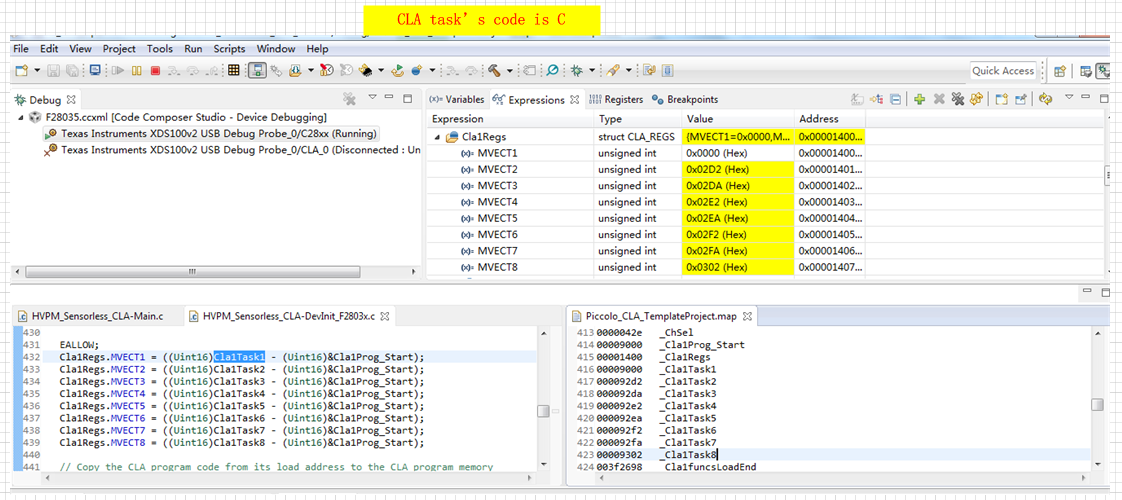
Task: Click the Build hammer icon
Action: click(494, 71)
